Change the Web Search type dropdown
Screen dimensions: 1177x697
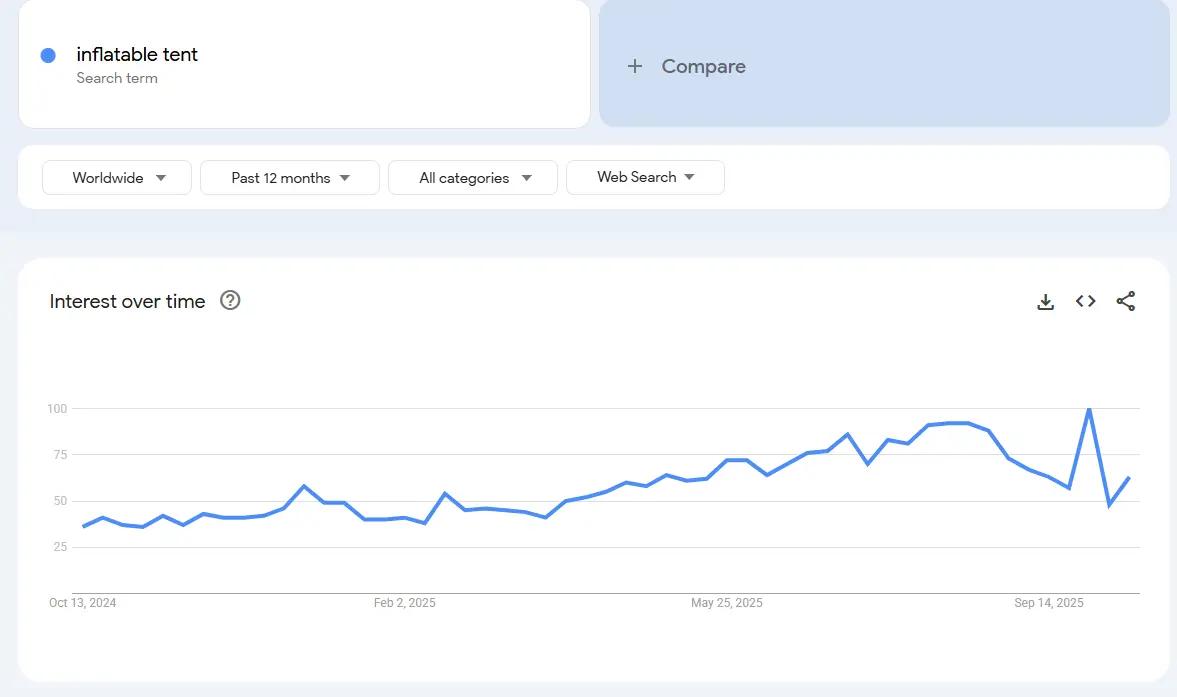[x=645, y=177]
